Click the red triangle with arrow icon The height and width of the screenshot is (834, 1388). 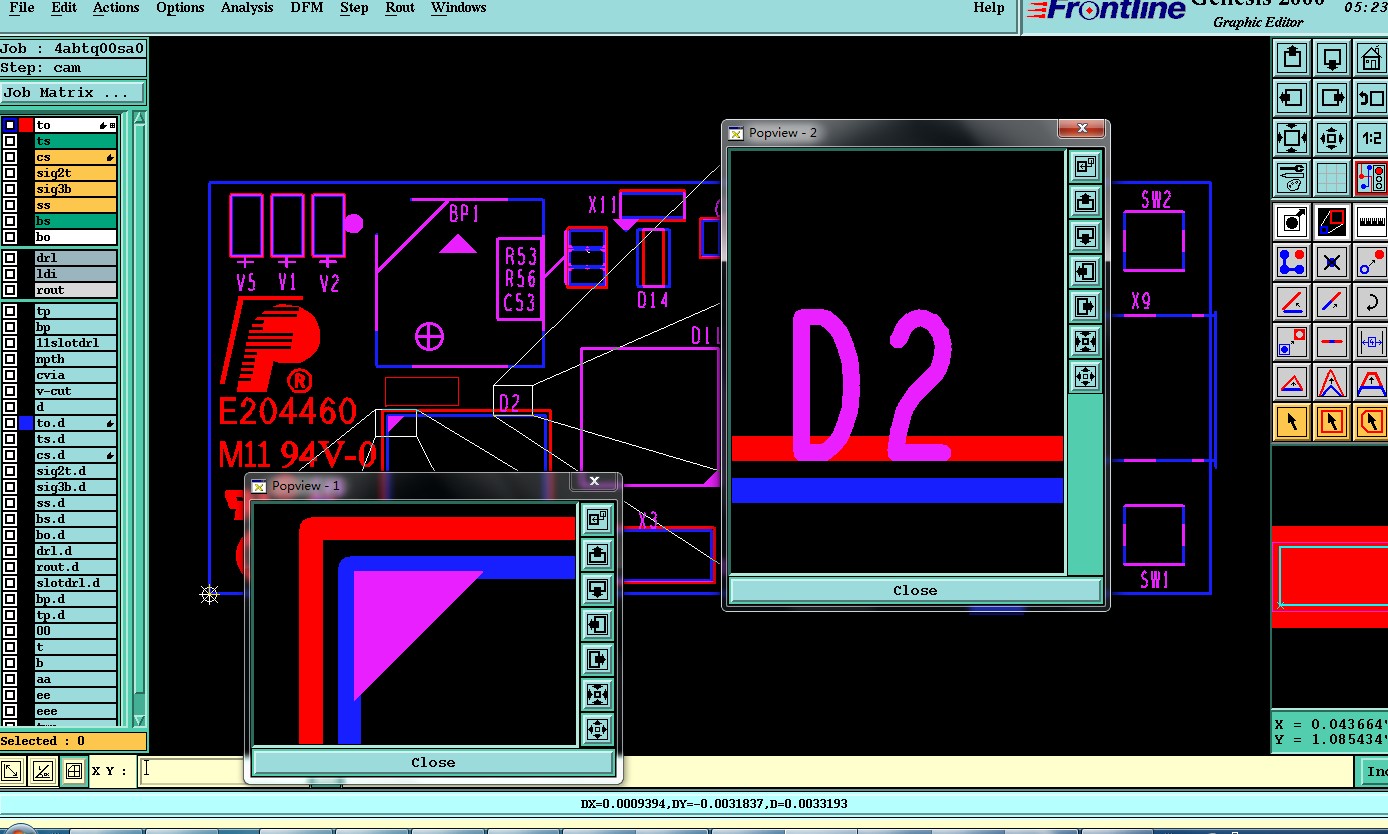[1292, 382]
